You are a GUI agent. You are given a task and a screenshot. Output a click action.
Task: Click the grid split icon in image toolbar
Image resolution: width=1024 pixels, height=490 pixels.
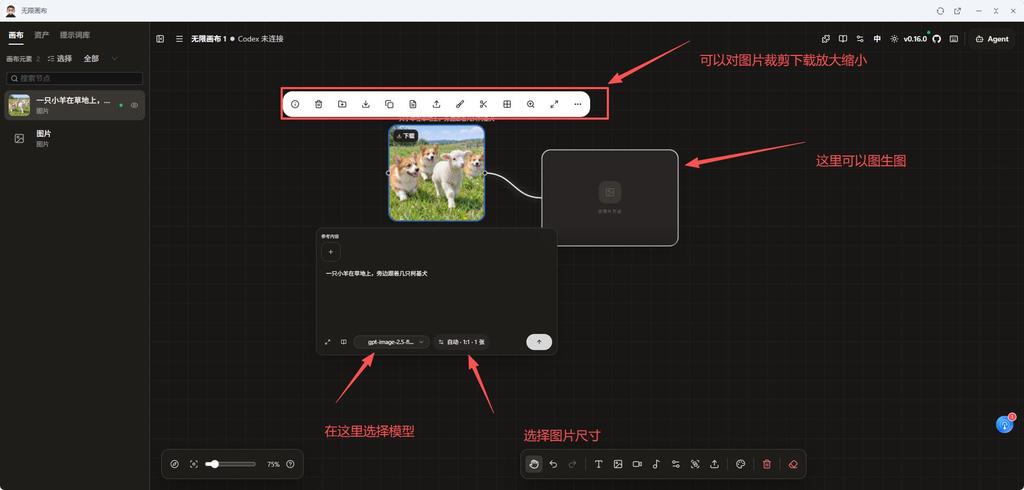pyautogui.click(x=507, y=104)
